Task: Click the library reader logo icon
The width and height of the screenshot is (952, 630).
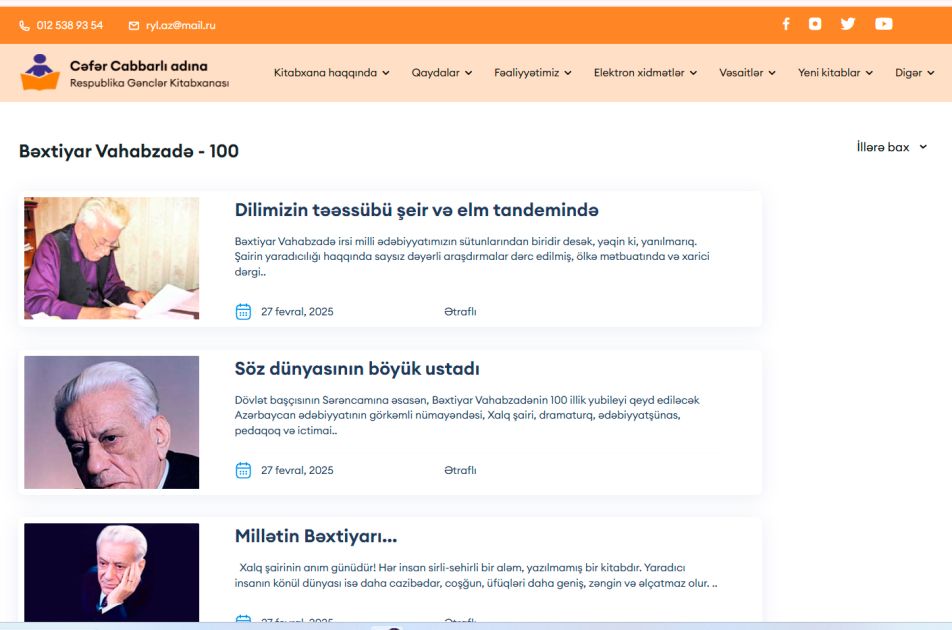Action: coord(40,72)
